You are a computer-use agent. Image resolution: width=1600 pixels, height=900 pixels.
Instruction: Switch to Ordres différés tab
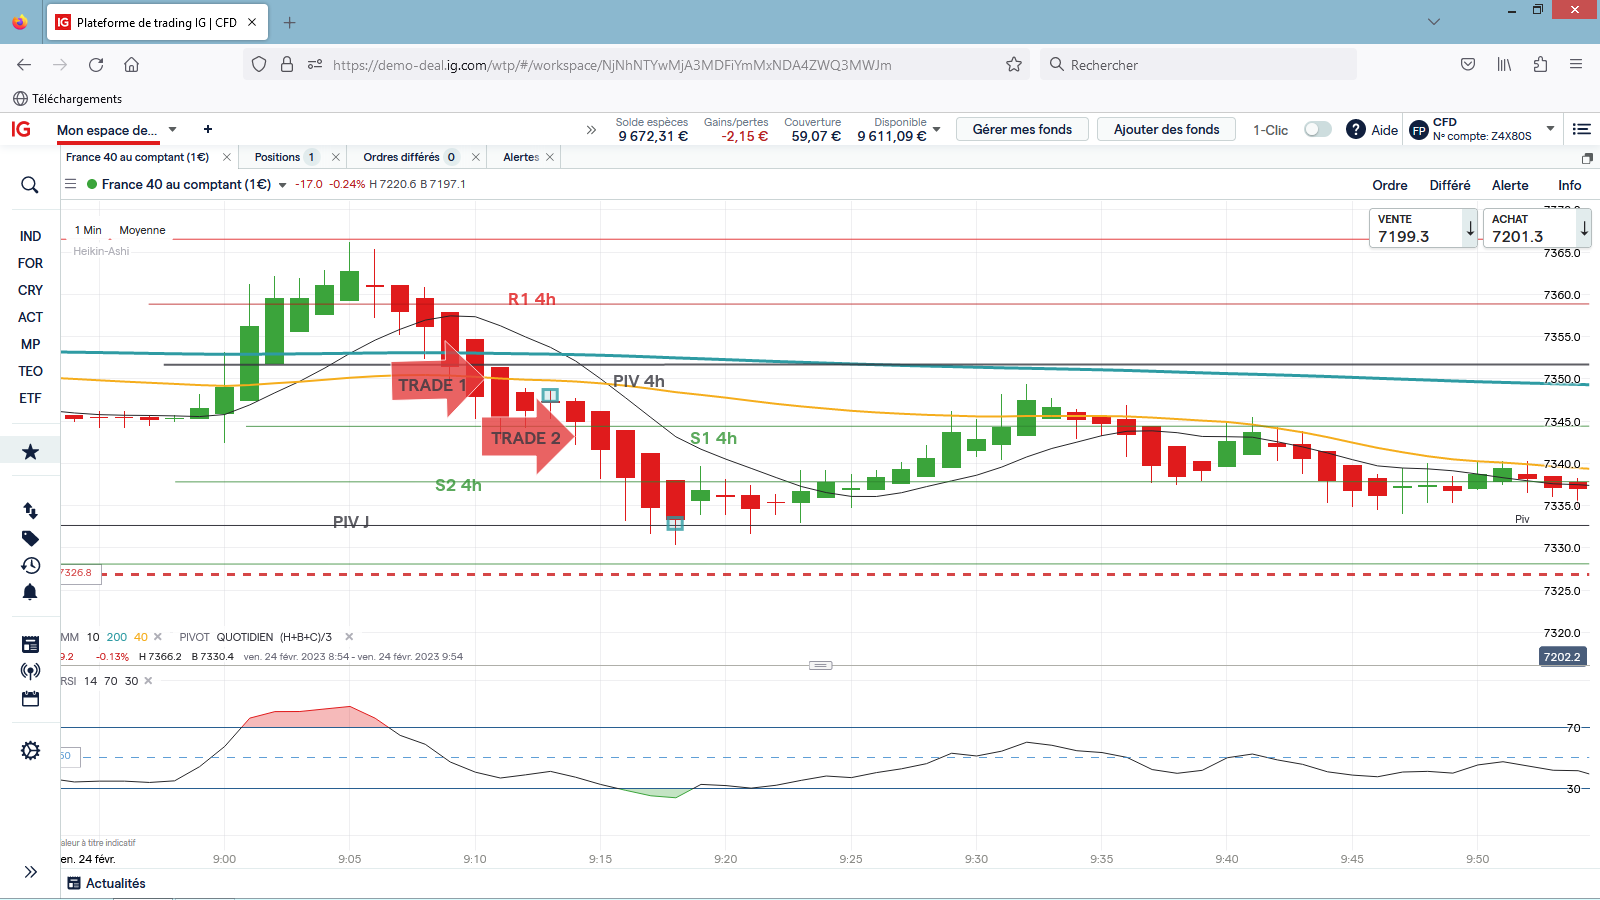[401, 157]
